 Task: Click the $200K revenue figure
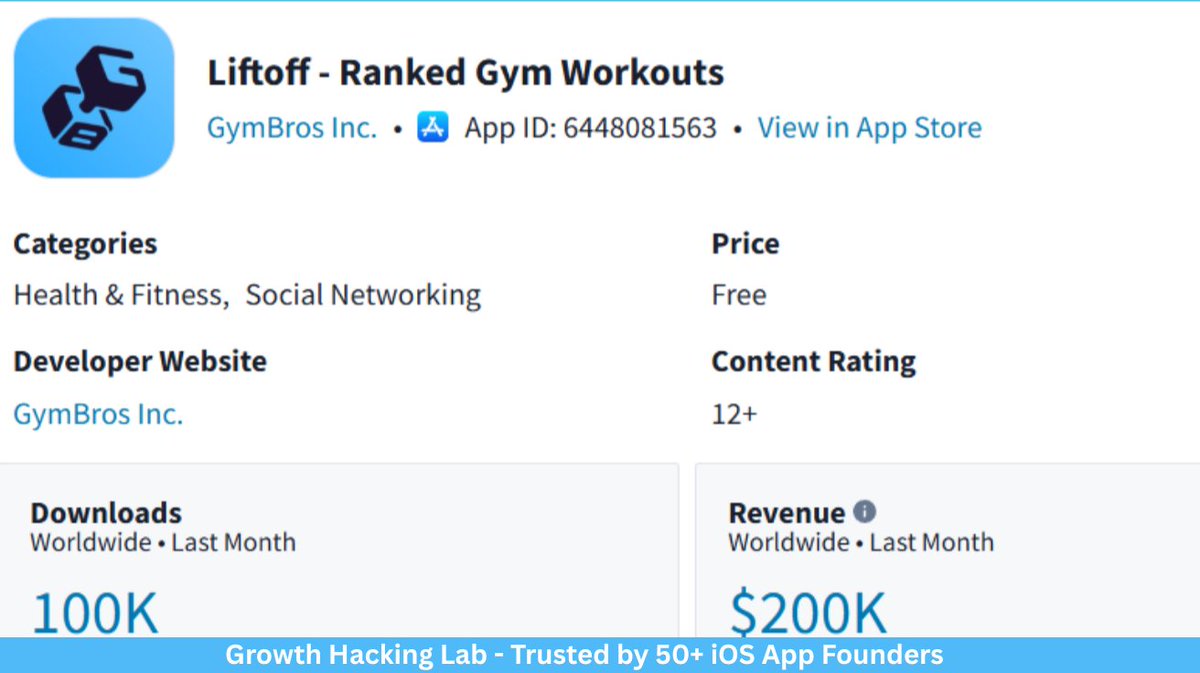pos(808,612)
